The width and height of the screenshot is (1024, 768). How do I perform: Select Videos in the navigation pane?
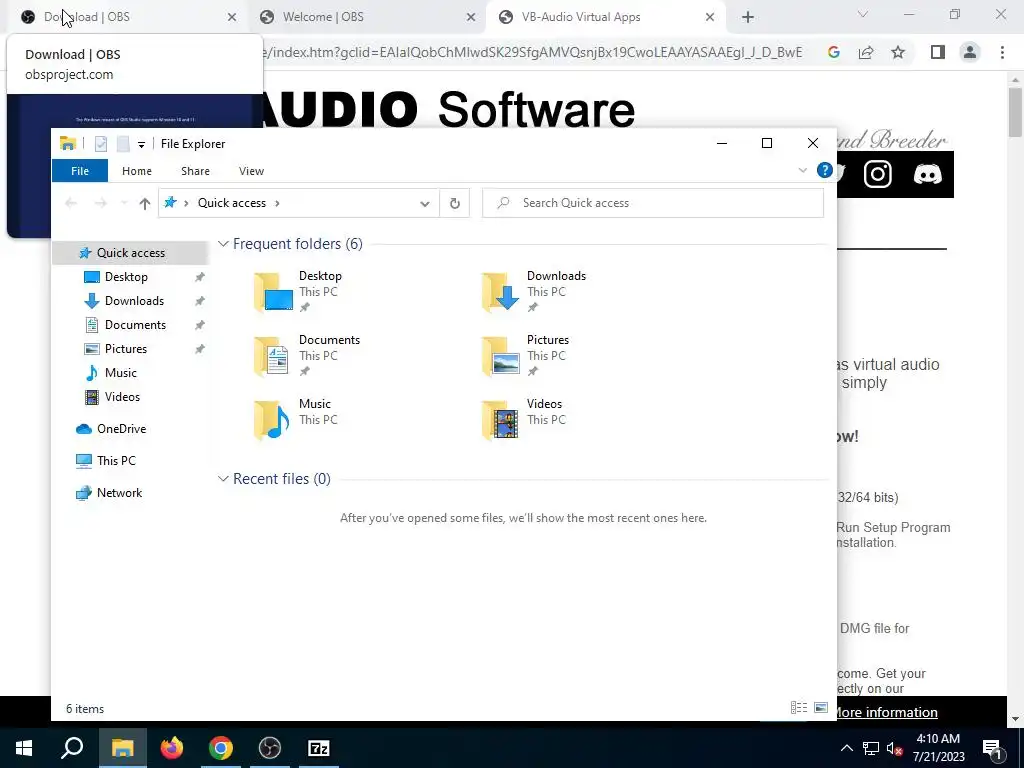click(122, 397)
